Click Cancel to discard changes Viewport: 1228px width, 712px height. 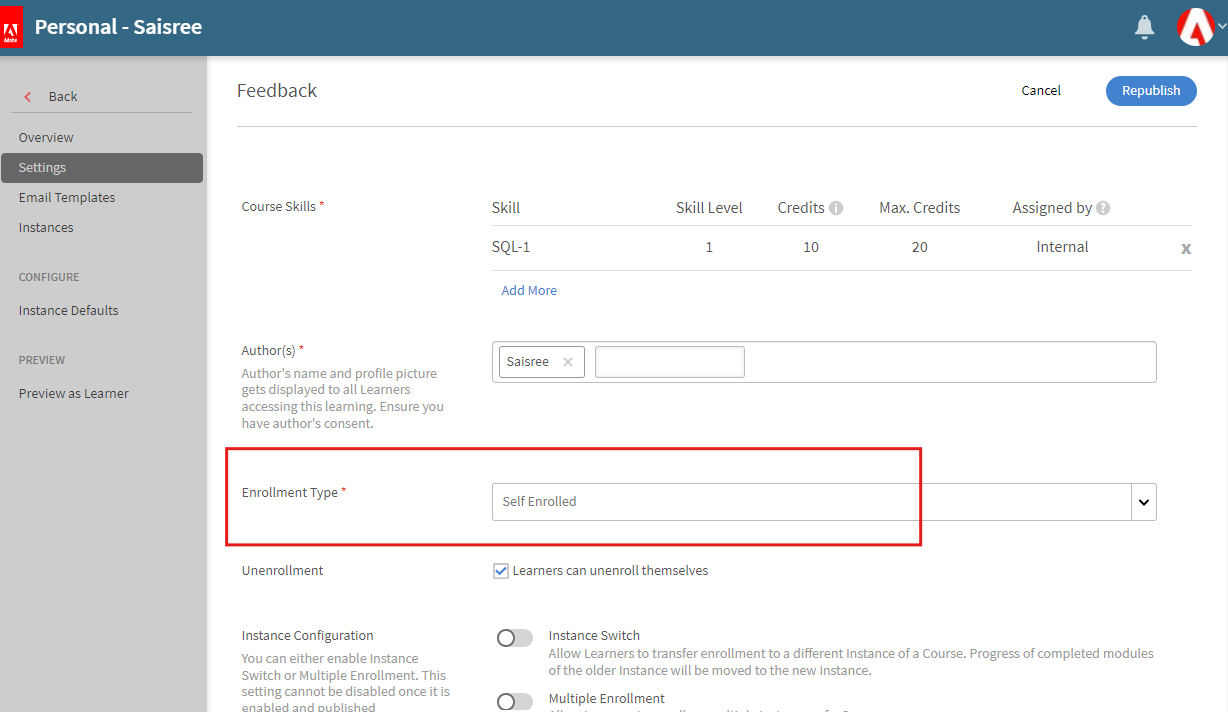(1040, 90)
